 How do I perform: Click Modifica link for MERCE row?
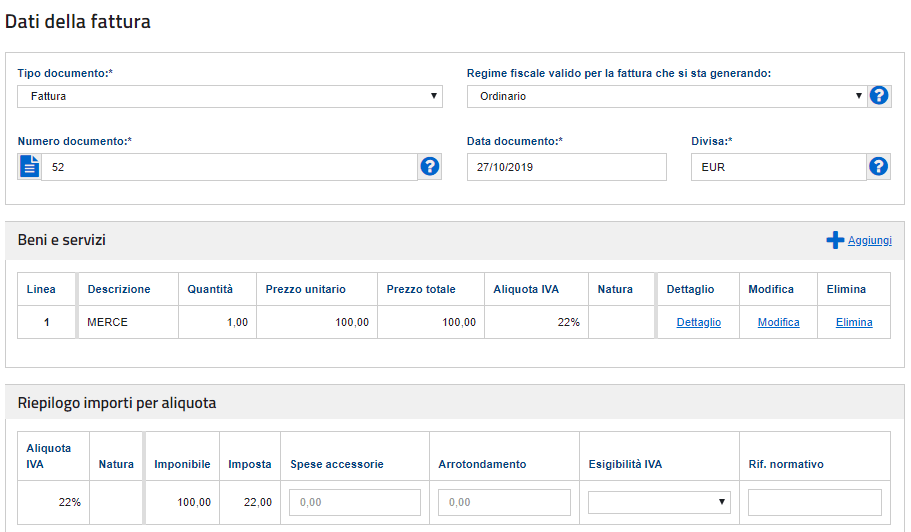click(778, 322)
